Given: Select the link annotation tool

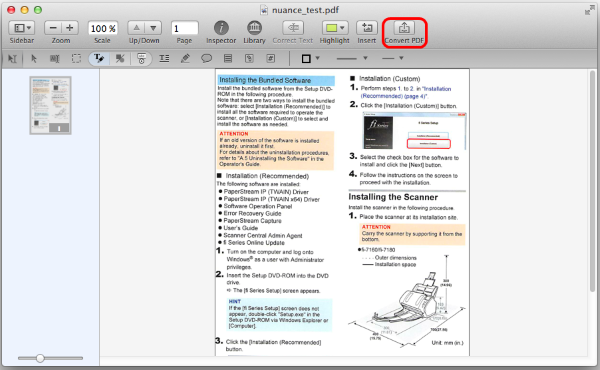Looking at the screenshot, I should [249, 59].
